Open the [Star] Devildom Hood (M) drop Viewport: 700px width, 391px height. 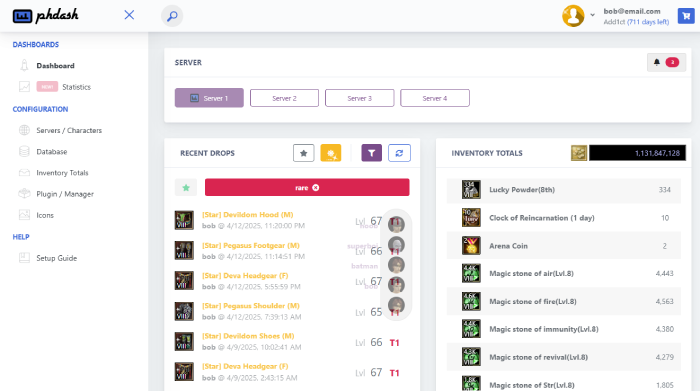247,215
